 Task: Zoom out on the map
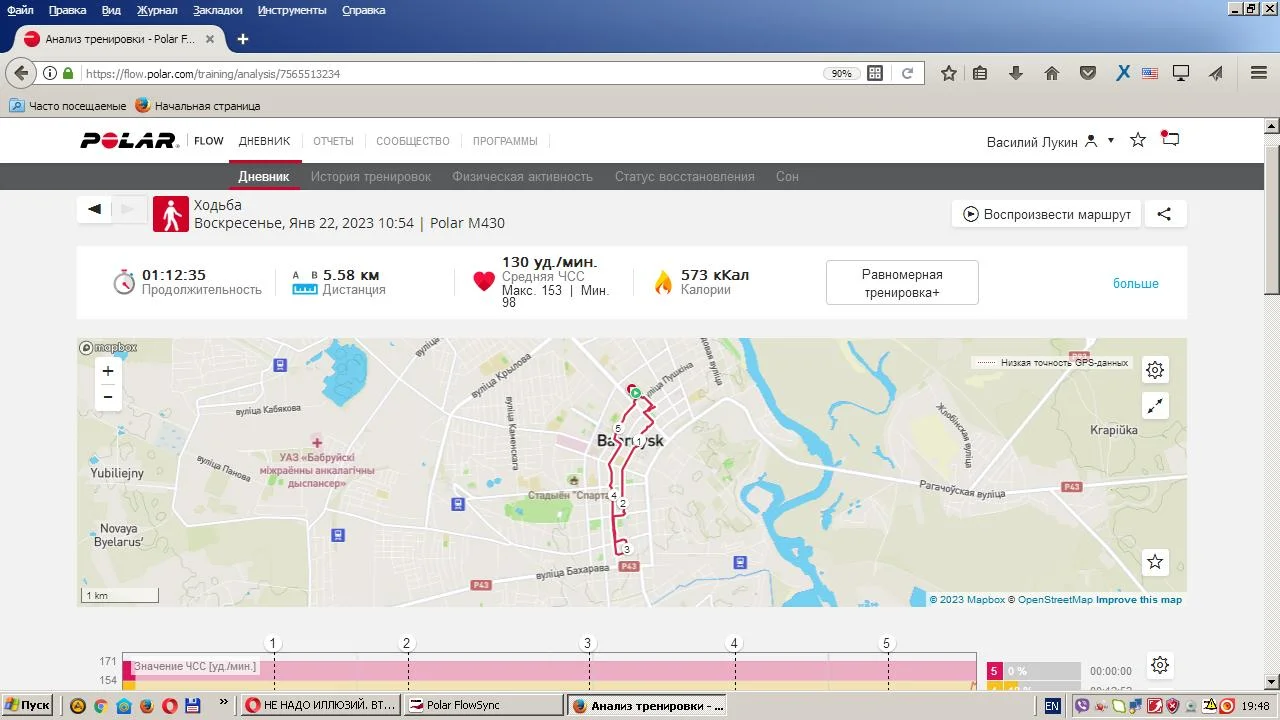[x=108, y=397]
